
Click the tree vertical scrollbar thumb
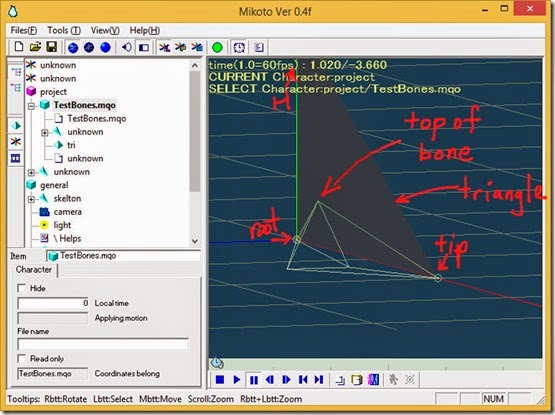click(195, 131)
